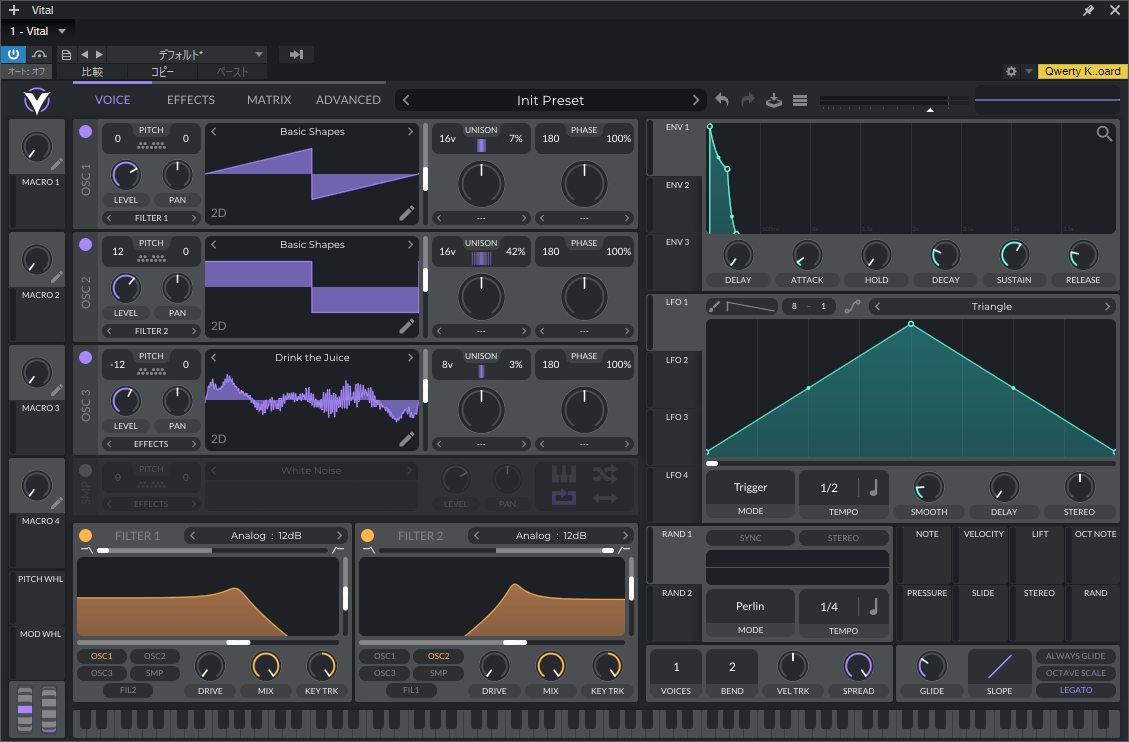
Task: Save preset using the save icon
Action: point(774,100)
